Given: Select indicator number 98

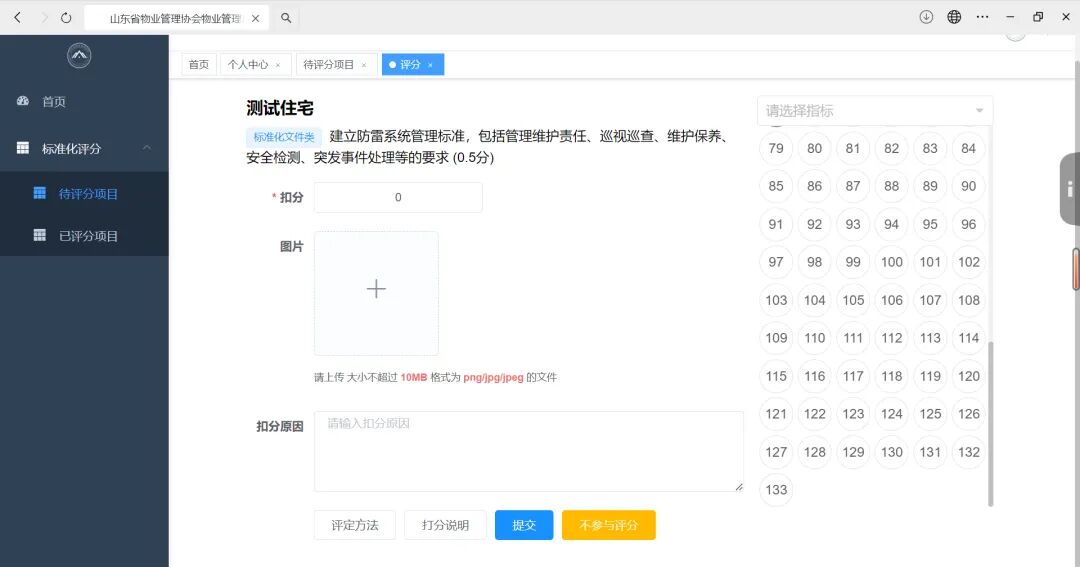Looking at the screenshot, I should click(815, 262).
